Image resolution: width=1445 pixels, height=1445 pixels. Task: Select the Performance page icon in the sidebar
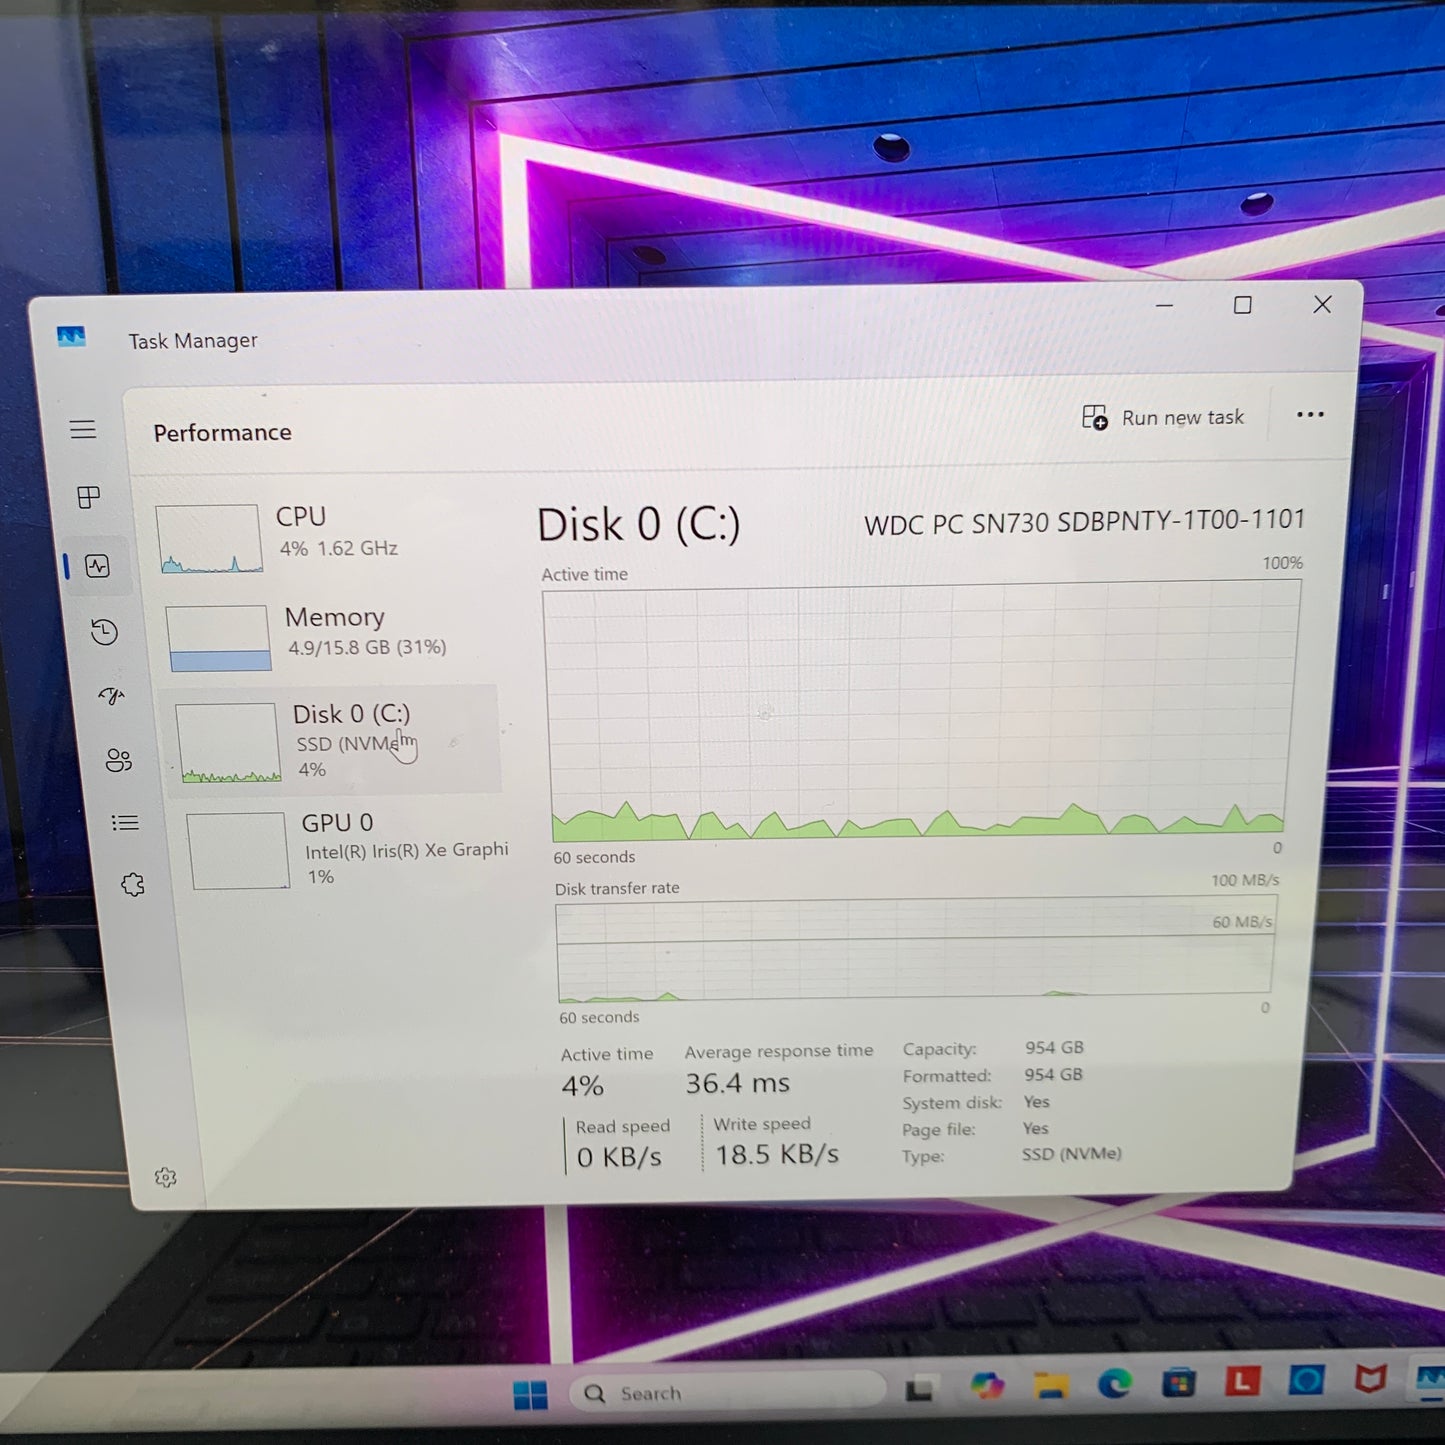97,566
